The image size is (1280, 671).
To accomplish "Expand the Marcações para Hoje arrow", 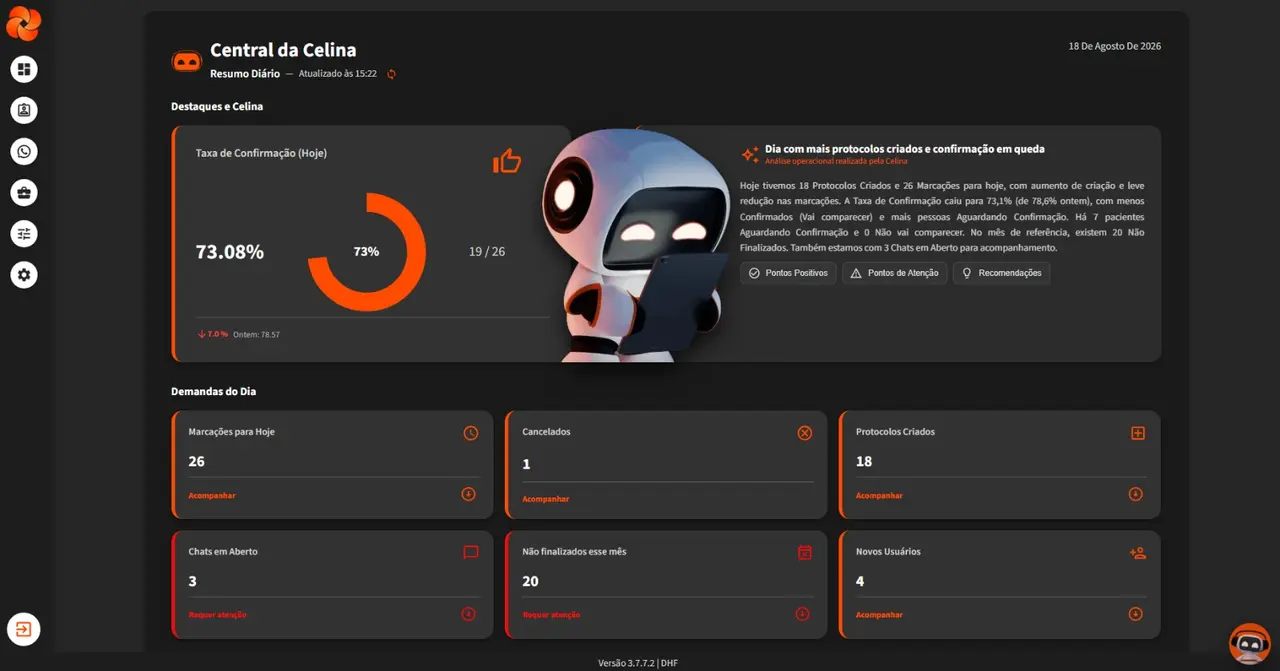I will tap(468, 494).
